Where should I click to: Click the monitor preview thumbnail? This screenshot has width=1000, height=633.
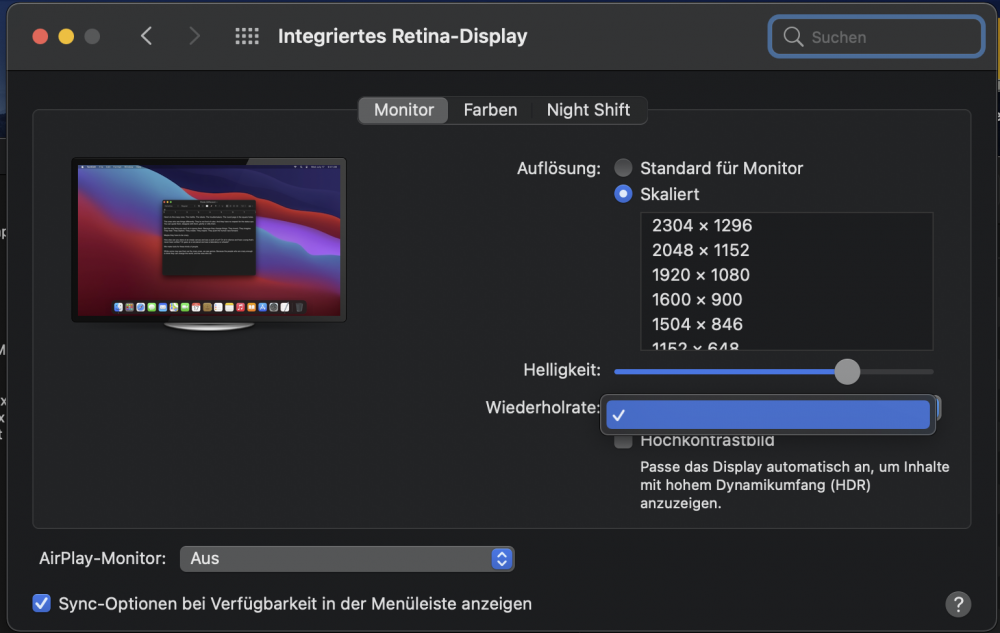click(209, 244)
